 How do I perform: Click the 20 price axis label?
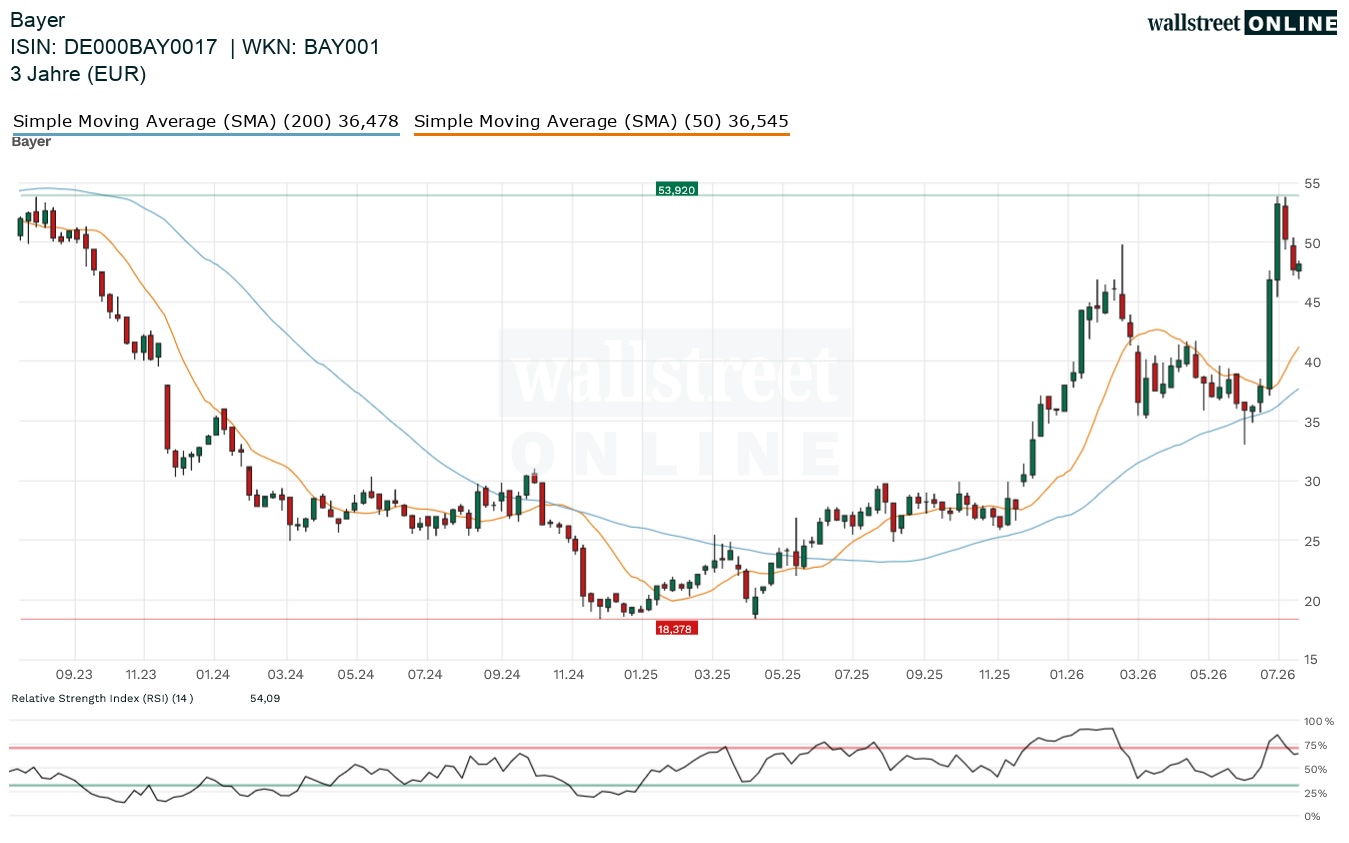pos(1313,601)
